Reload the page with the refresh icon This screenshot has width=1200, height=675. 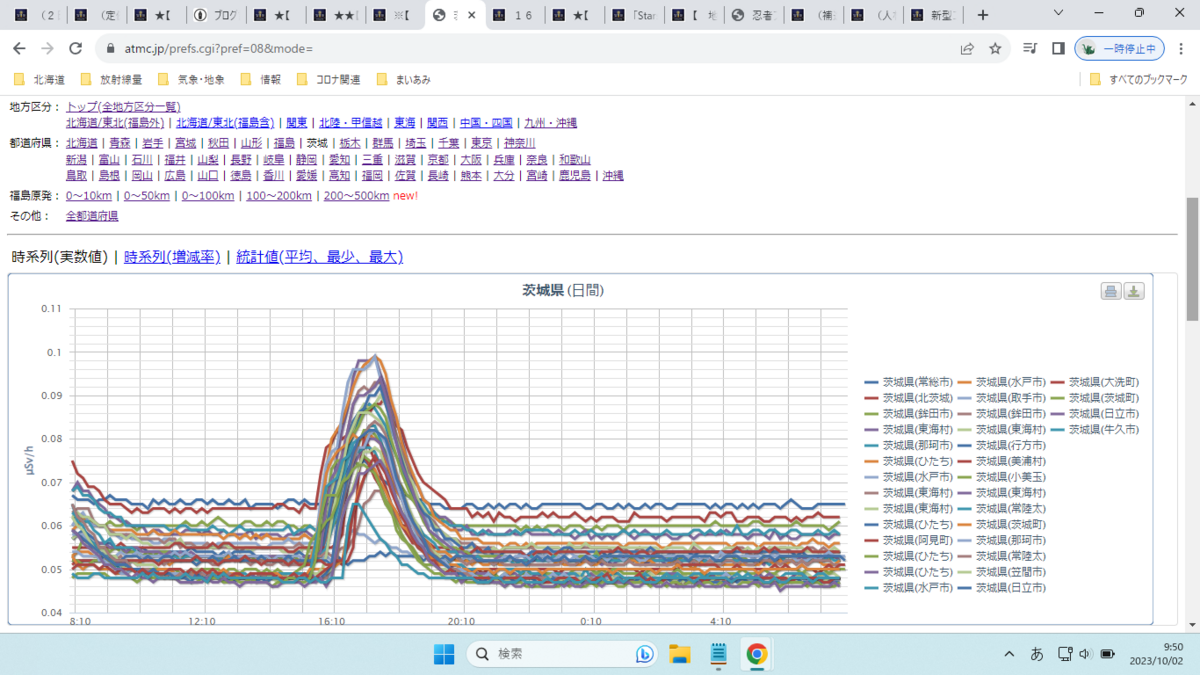tap(75, 48)
